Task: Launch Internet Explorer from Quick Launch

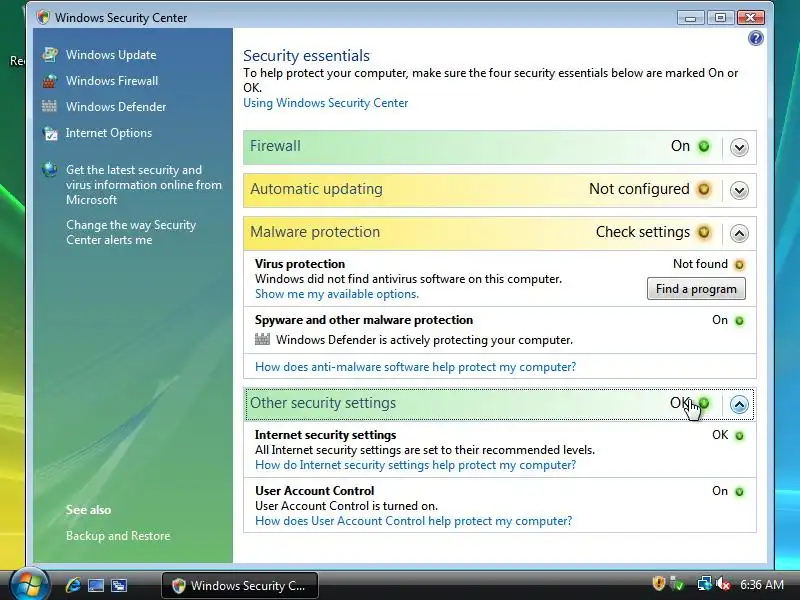Action: click(73, 585)
